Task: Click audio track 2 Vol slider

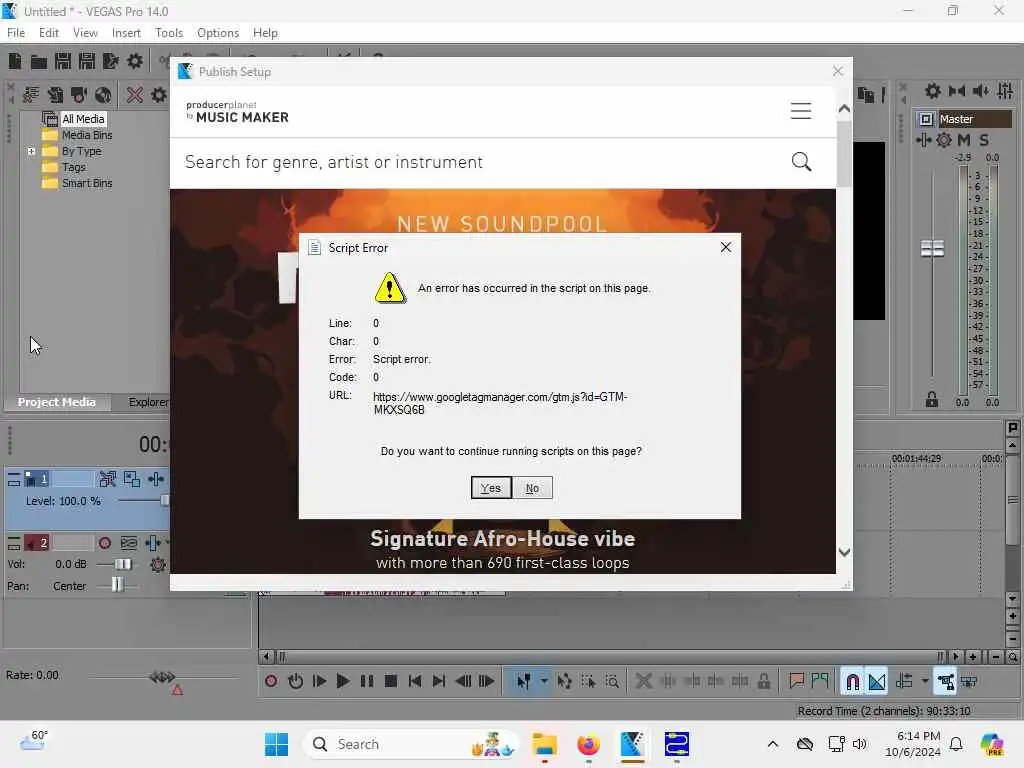Action: coord(123,564)
